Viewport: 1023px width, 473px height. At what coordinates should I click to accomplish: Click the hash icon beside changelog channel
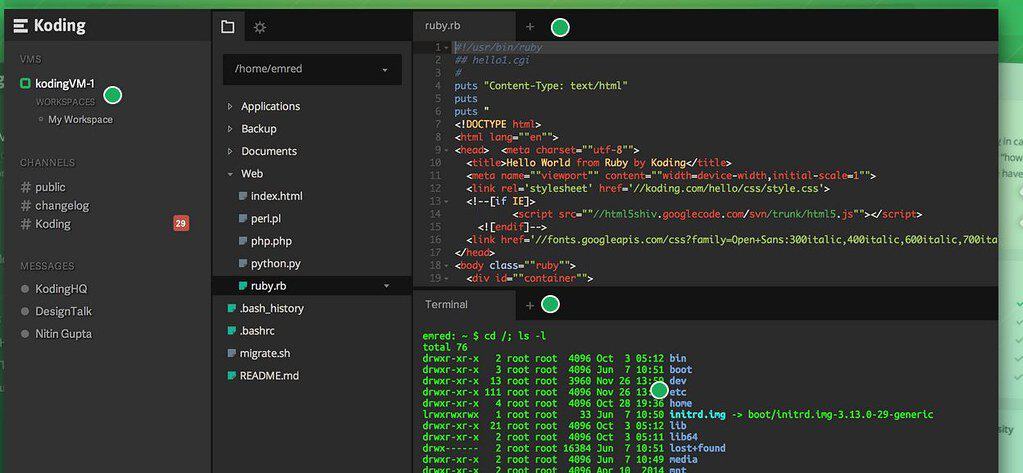point(25,206)
